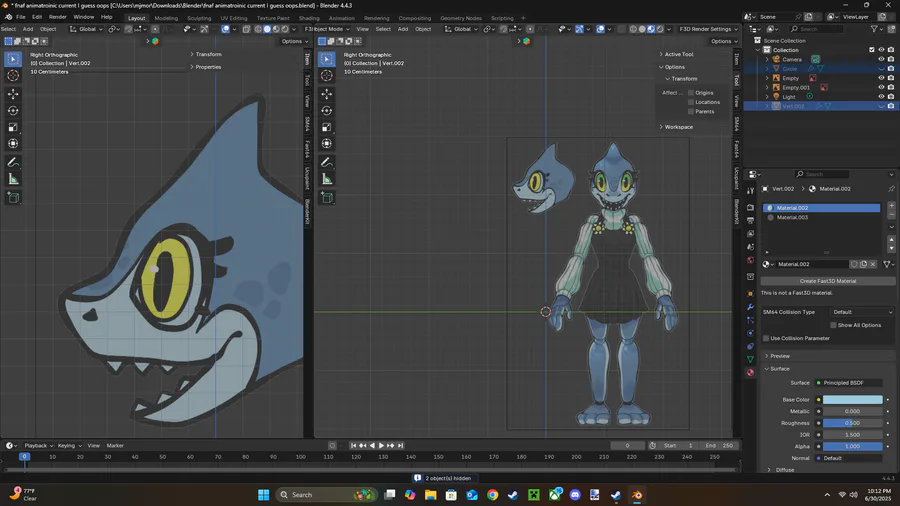
Task: Enable Affect Only Parents checkbox
Action: coord(690,111)
